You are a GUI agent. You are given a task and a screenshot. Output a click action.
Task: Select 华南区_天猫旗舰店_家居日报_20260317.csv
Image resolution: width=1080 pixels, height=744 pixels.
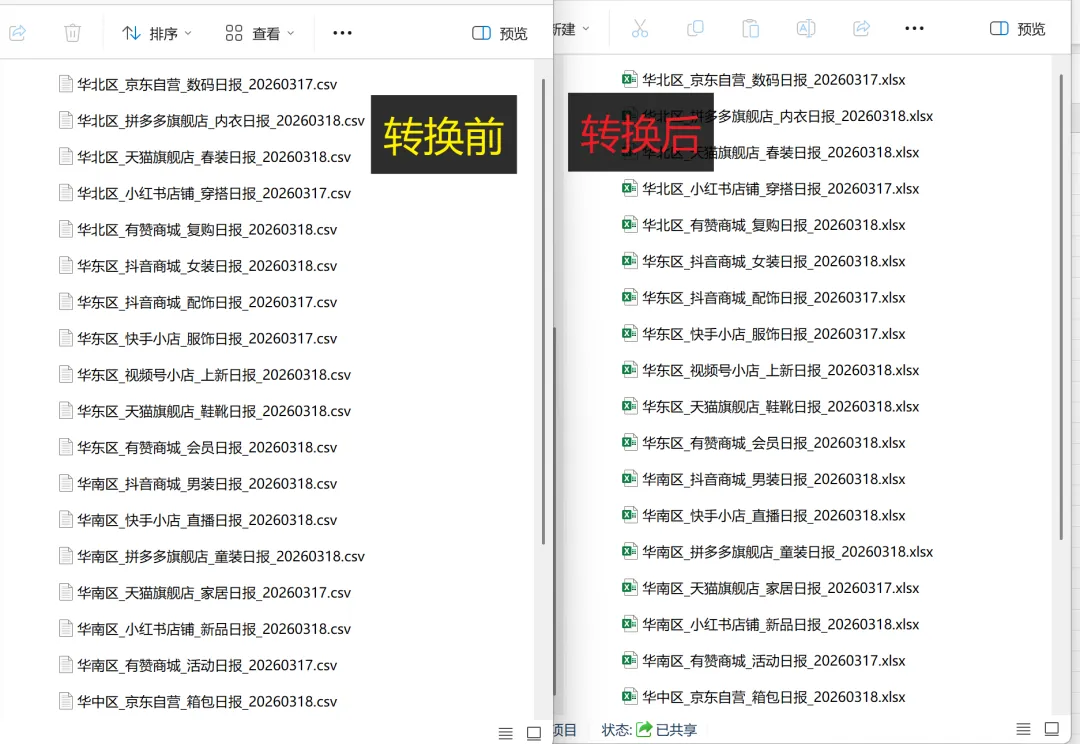205,593
